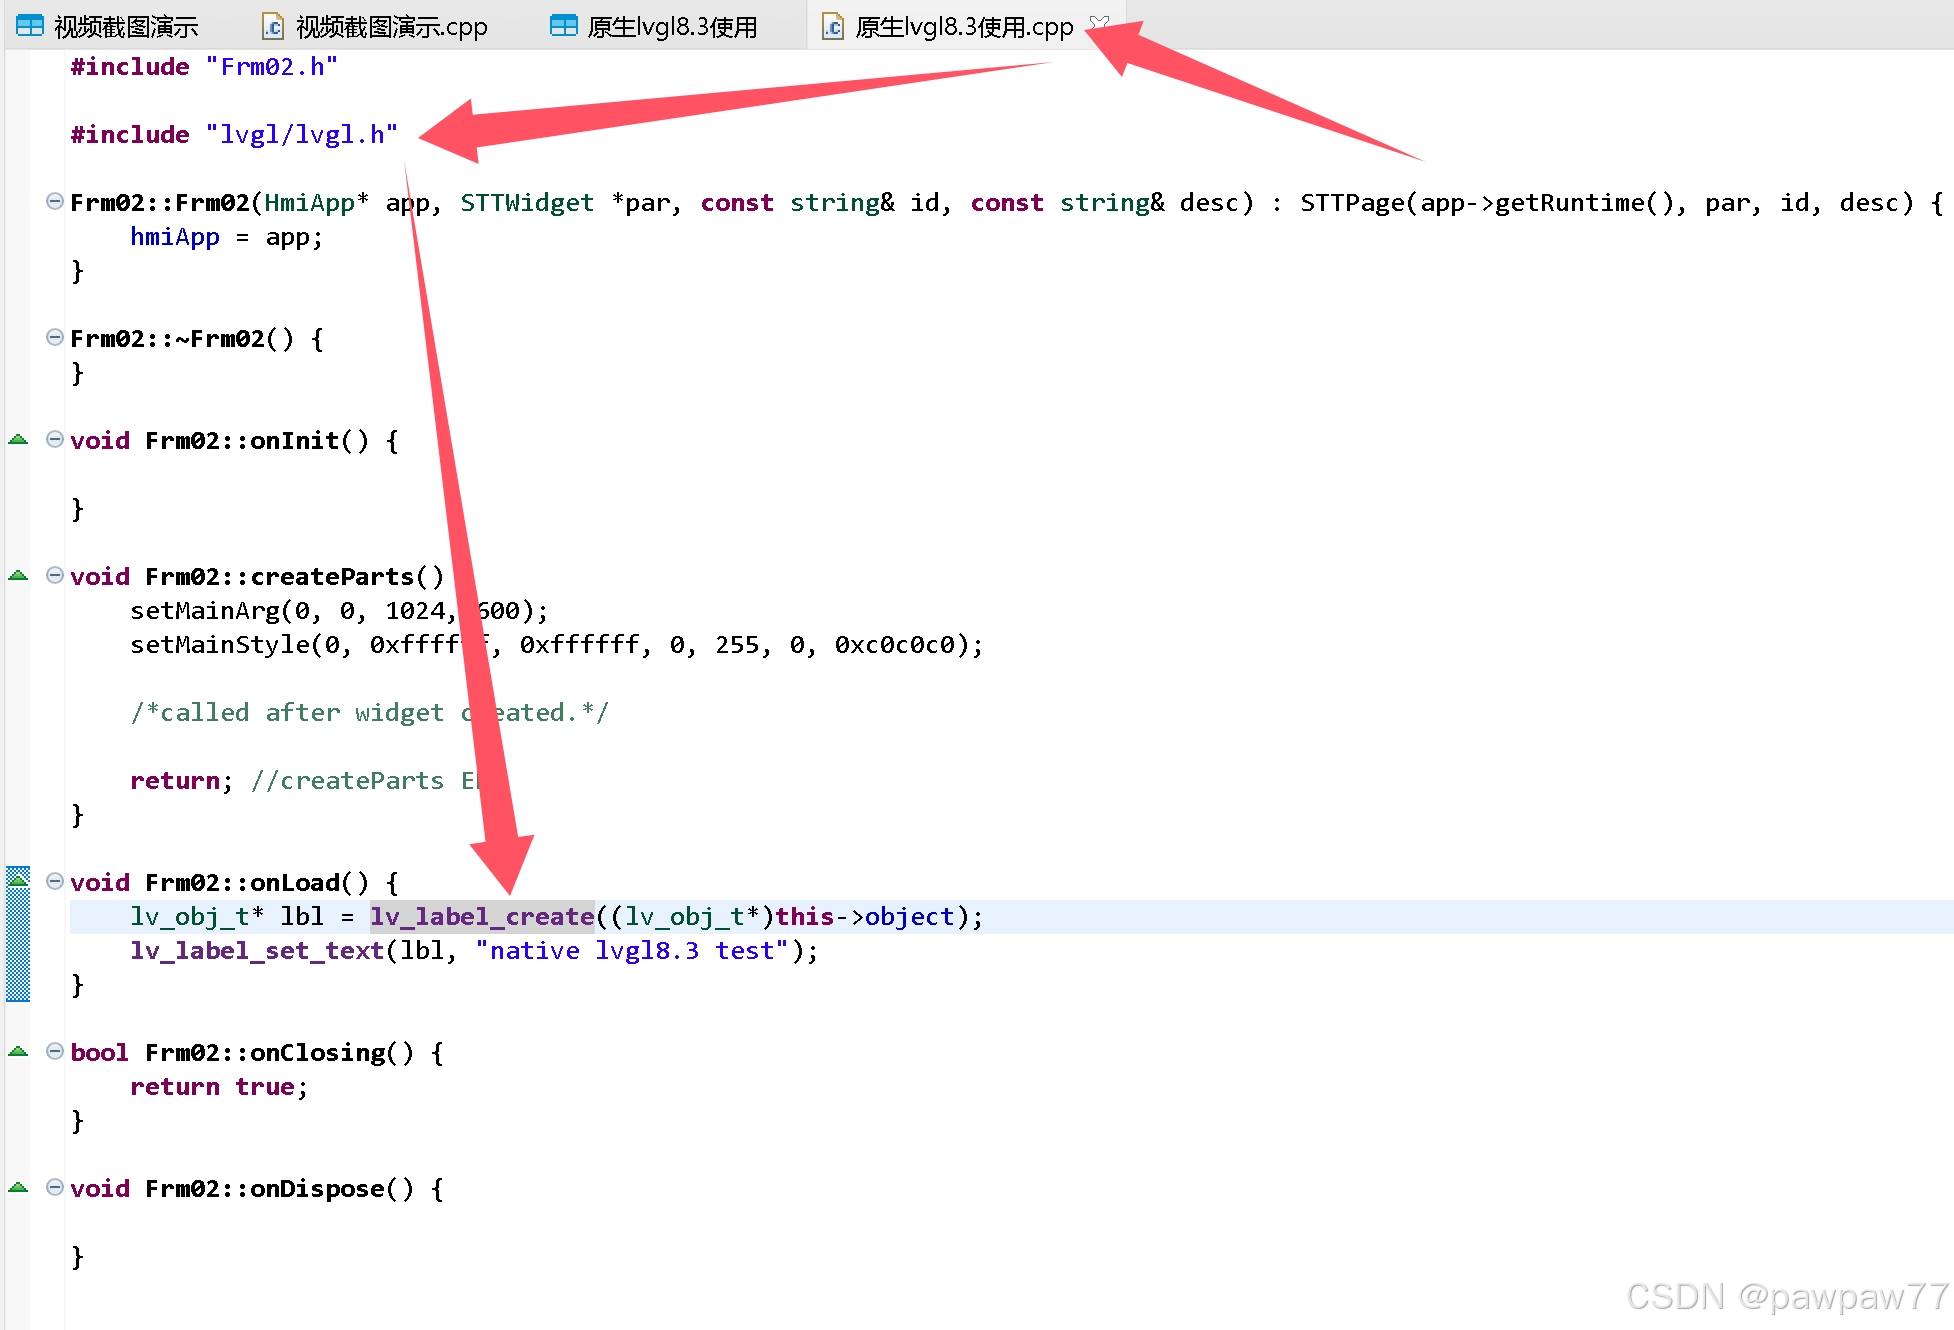
Task: Click the 原生lvgl8.3使用 form tab icon
Action: click(x=564, y=26)
